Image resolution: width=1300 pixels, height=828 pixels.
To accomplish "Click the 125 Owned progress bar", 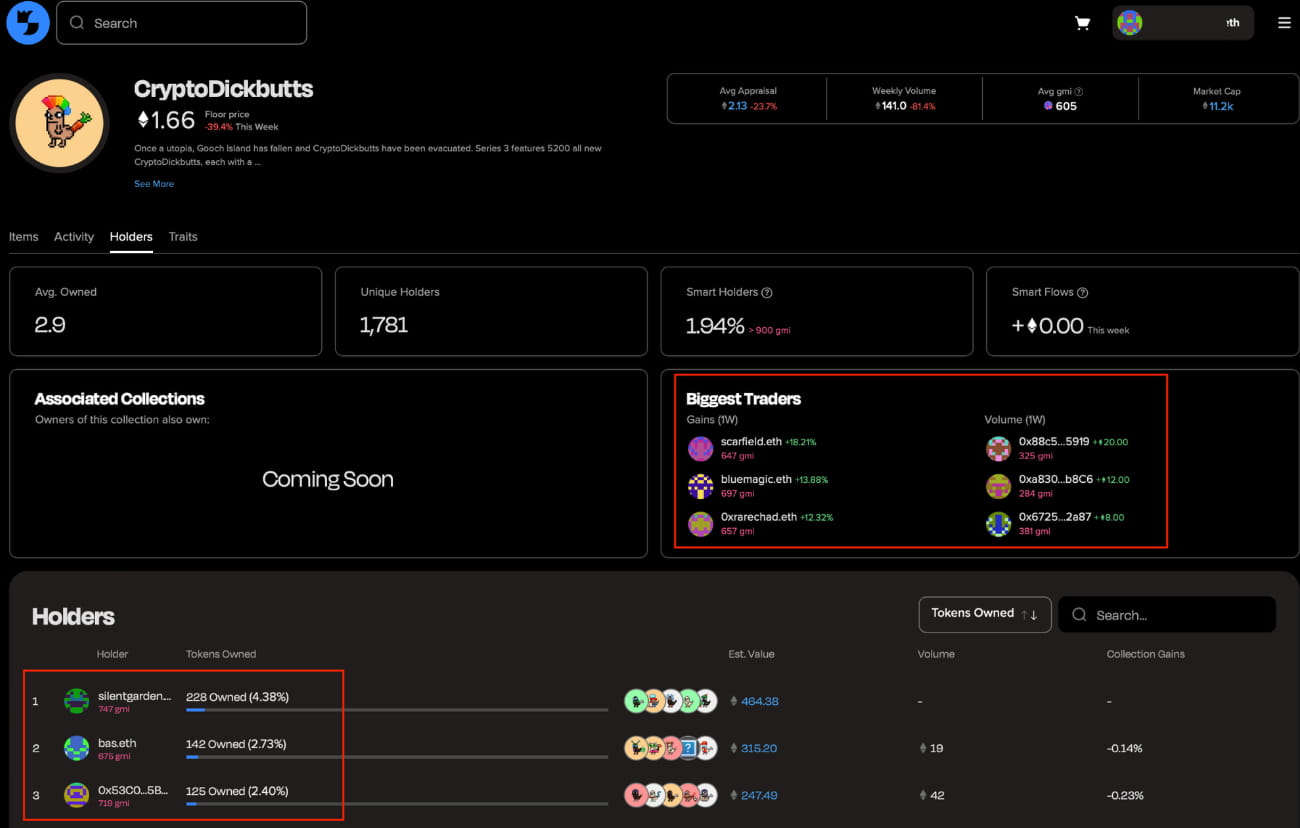I will [x=397, y=804].
